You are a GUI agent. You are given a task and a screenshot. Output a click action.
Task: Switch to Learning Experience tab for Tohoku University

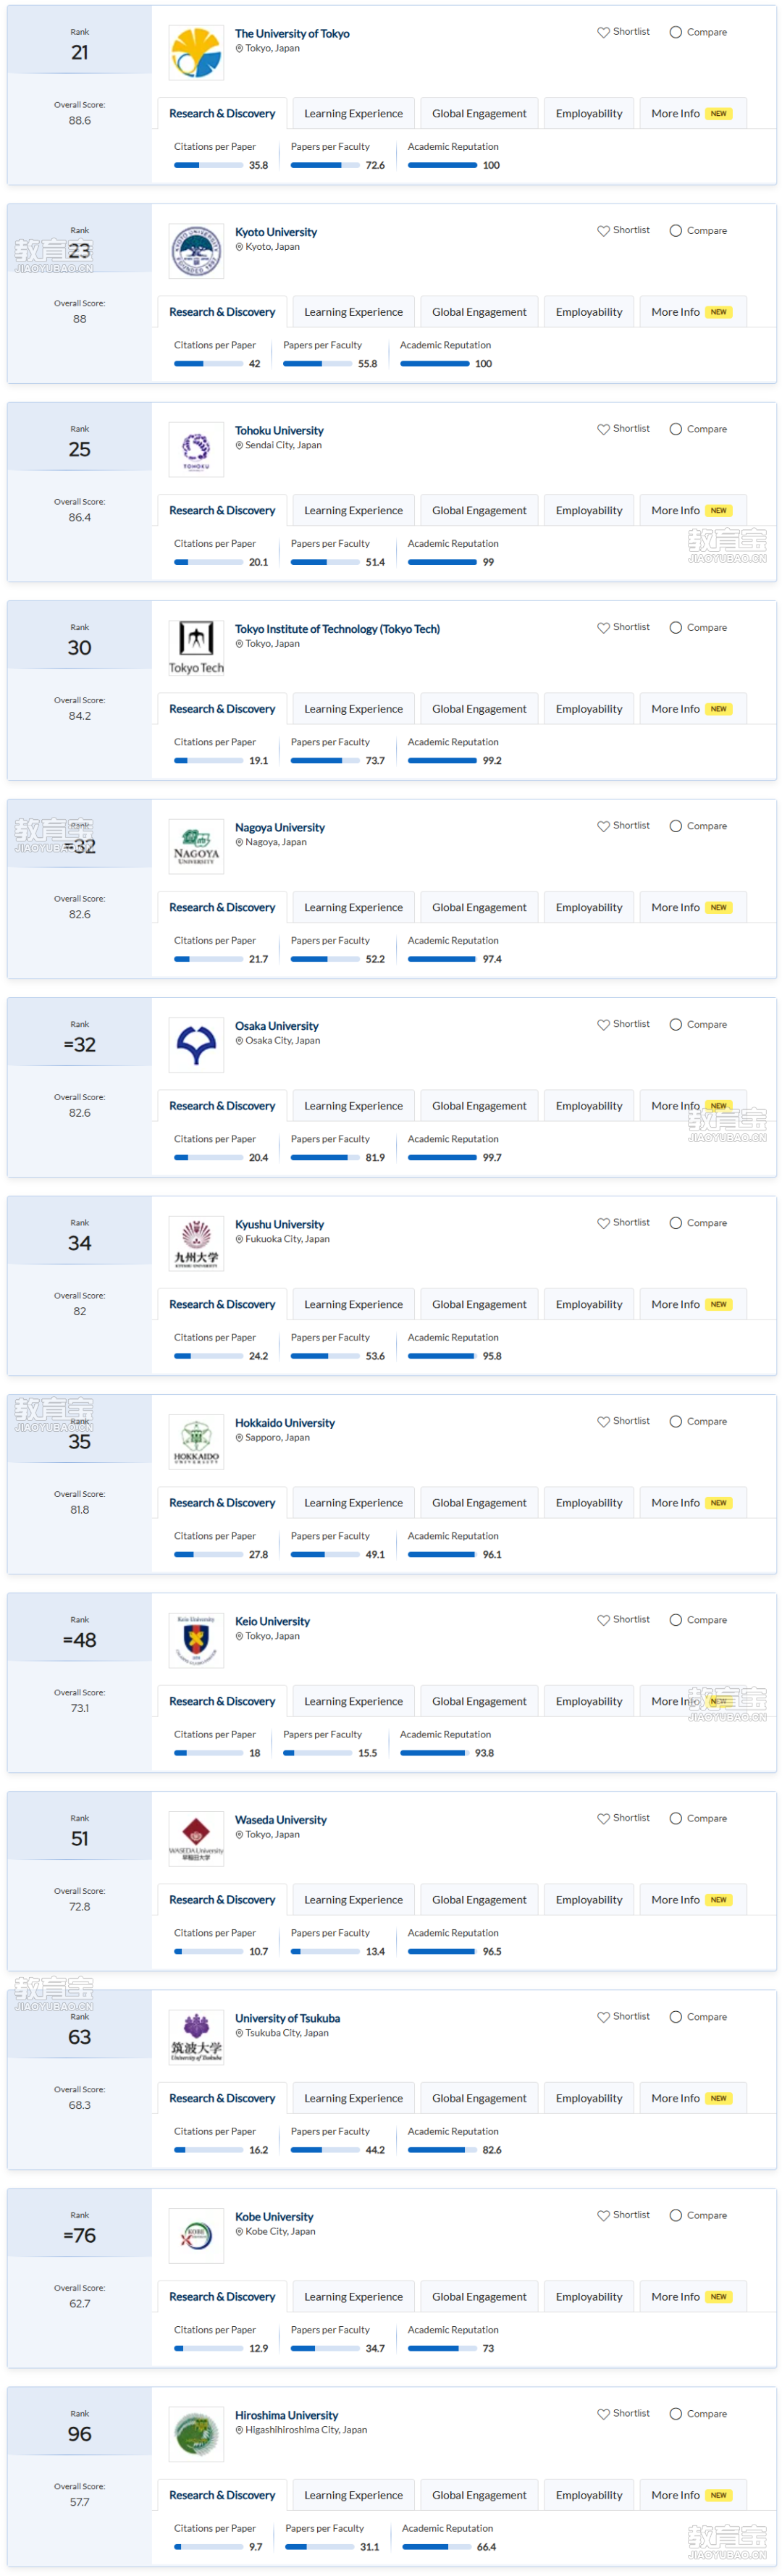pyautogui.click(x=354, y=510)
